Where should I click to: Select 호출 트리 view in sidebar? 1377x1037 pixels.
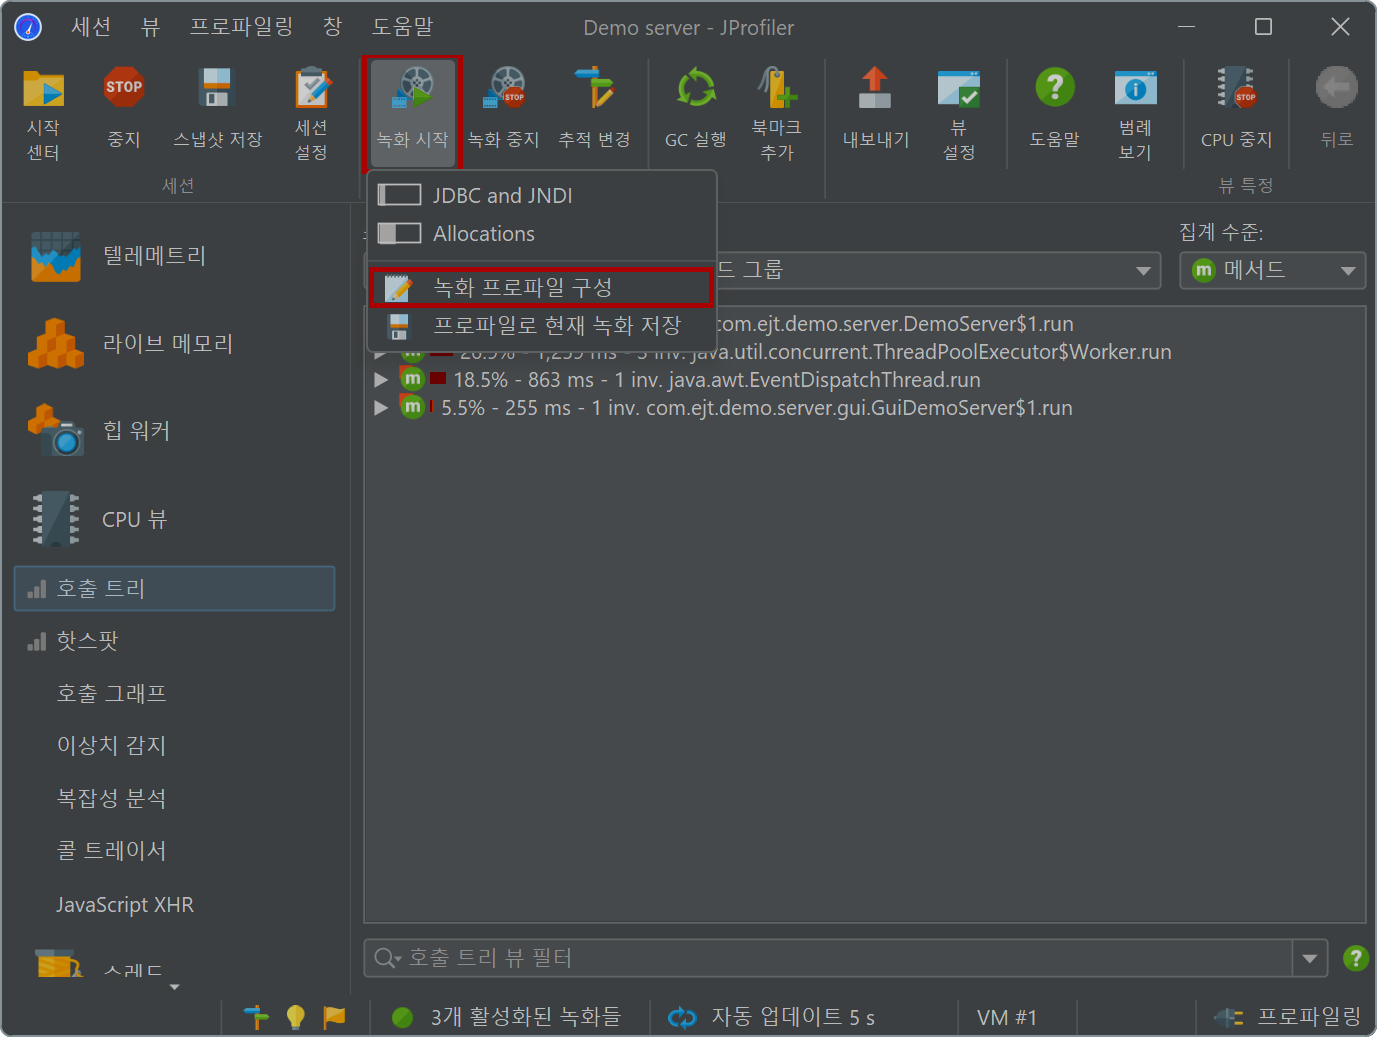(x=174, y=588)
